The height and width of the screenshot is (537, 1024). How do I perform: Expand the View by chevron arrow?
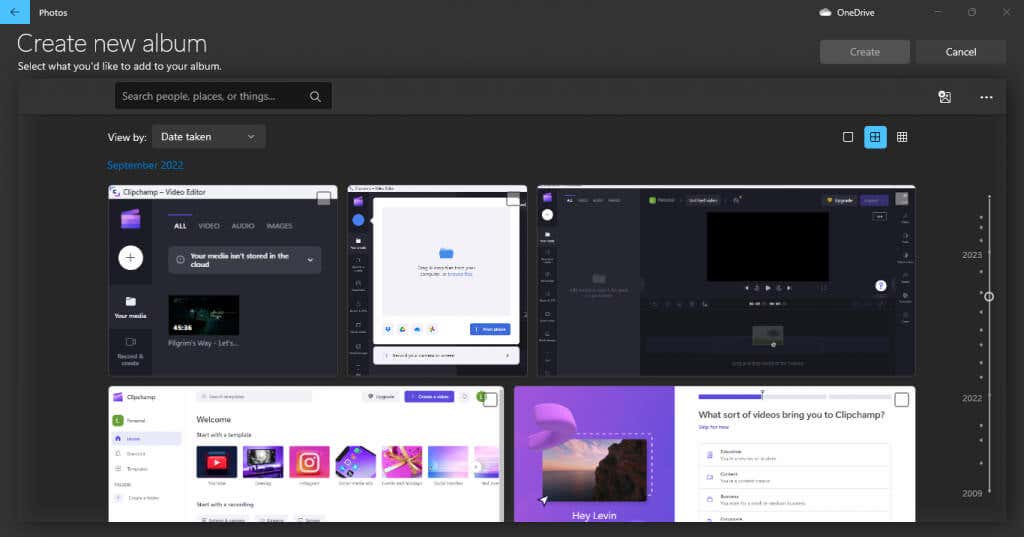tap(251, 137)
